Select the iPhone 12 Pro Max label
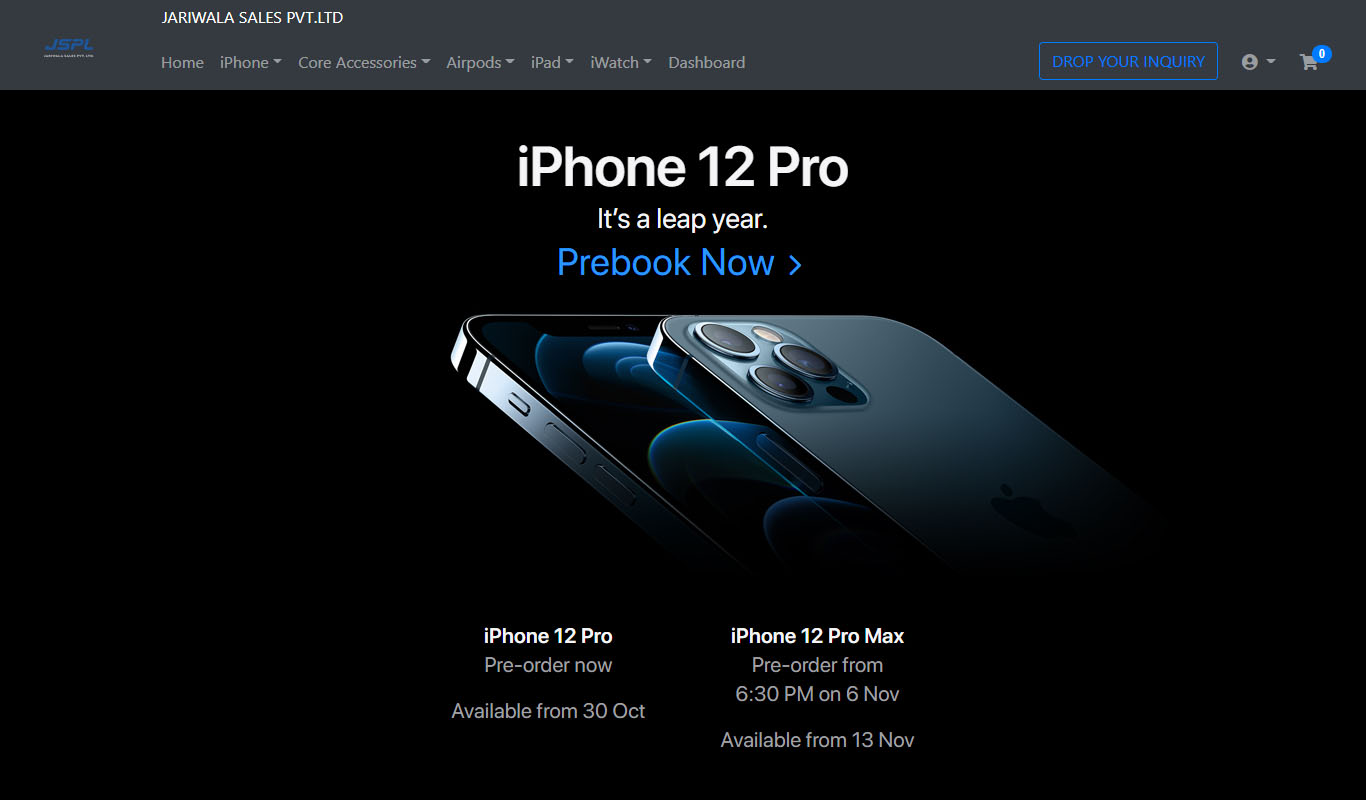This screenshot has width=1366, height=800. [x=817, y=636]
